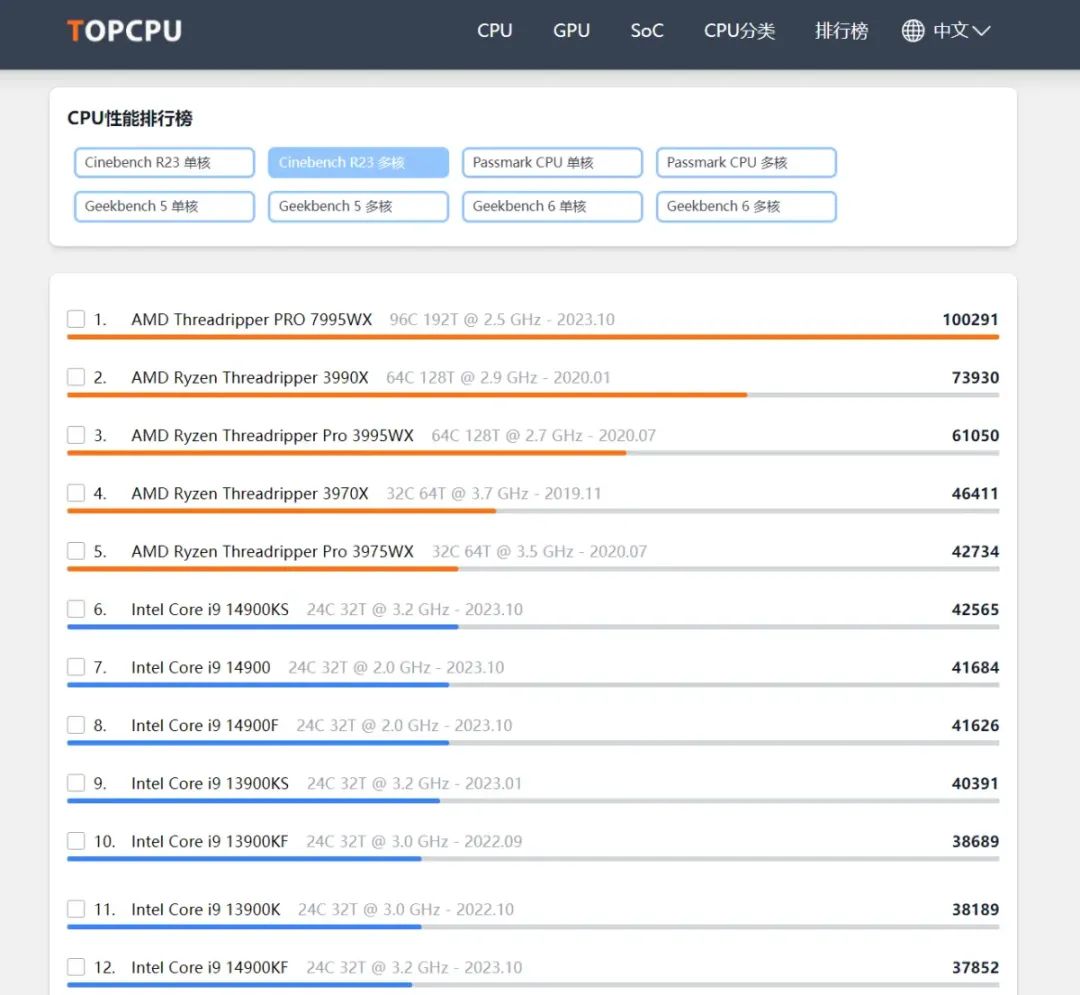This screenshot has width=1080, height=995.
Task: Check the Core i9 13900KS checkbox
Action: (76, 783)
